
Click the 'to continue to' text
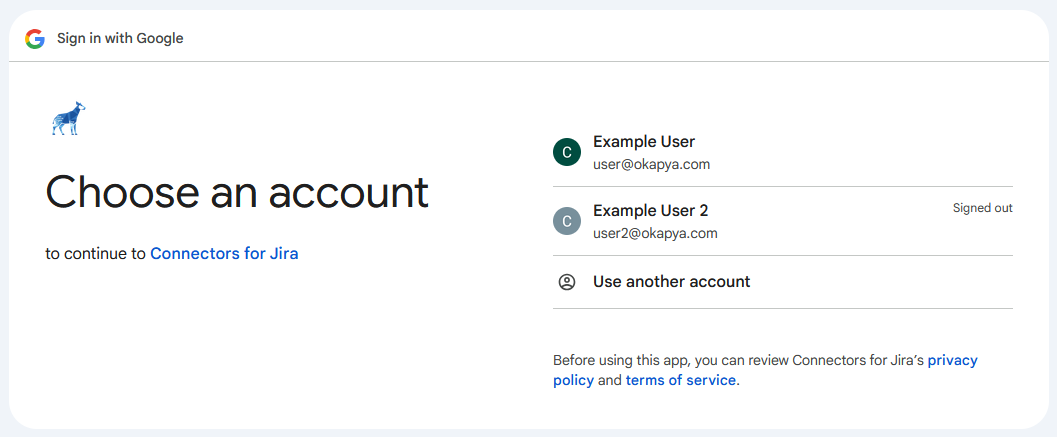96,254
